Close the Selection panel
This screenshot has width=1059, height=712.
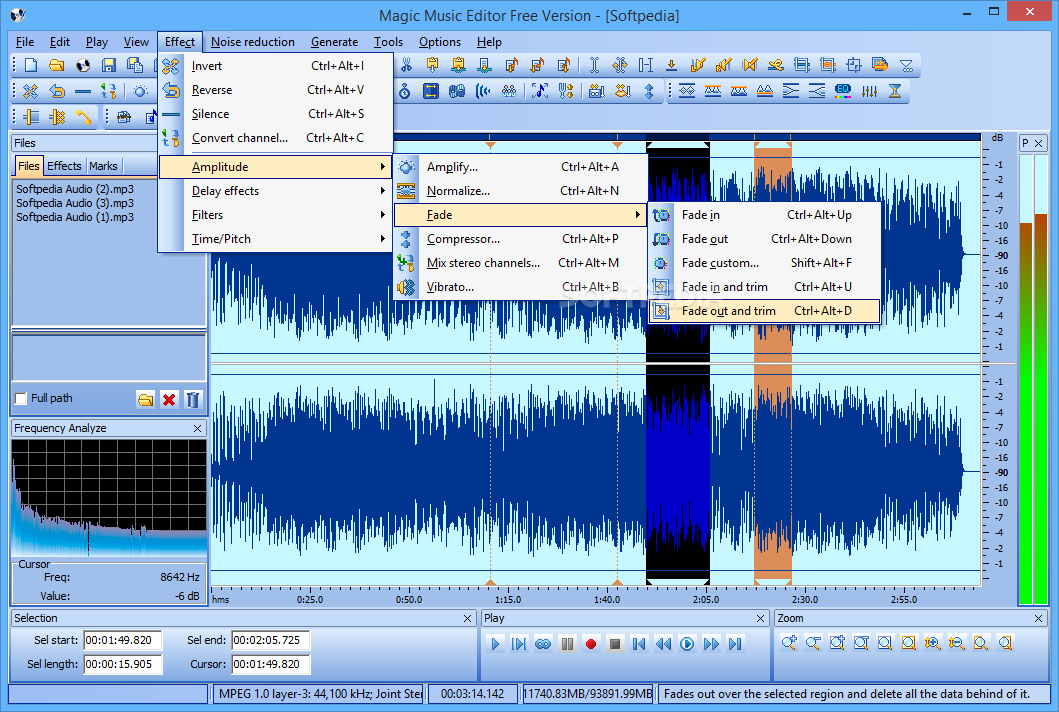pyautogui.click(x=467, y=618)
